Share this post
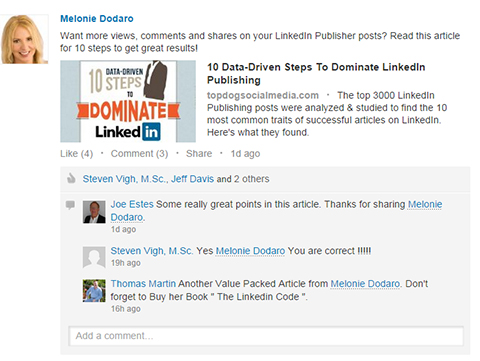480x361 pixels. tap(199, 154)
